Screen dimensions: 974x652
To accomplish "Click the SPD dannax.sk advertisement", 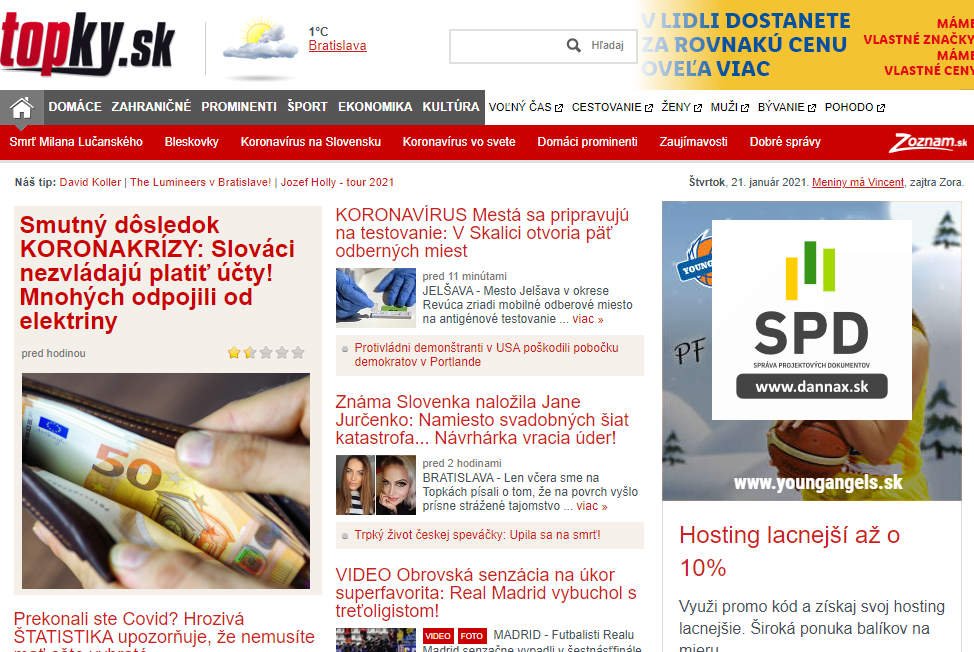I will pos(811,320).
